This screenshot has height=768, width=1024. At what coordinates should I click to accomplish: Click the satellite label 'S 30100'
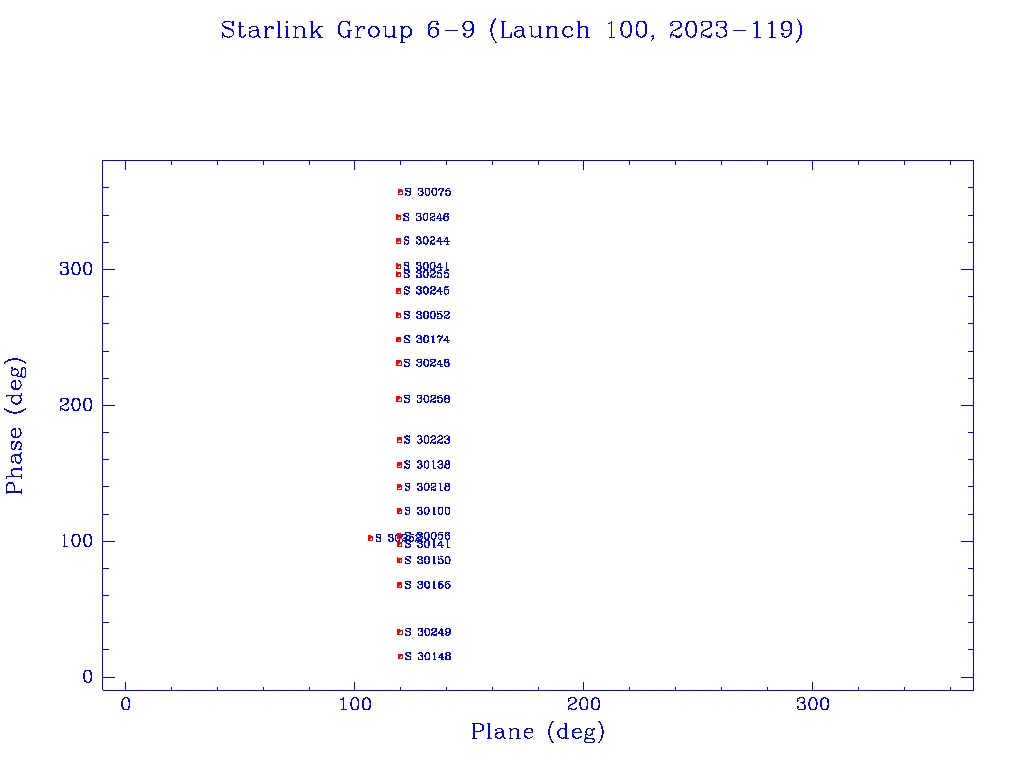[x=427, y=511]
